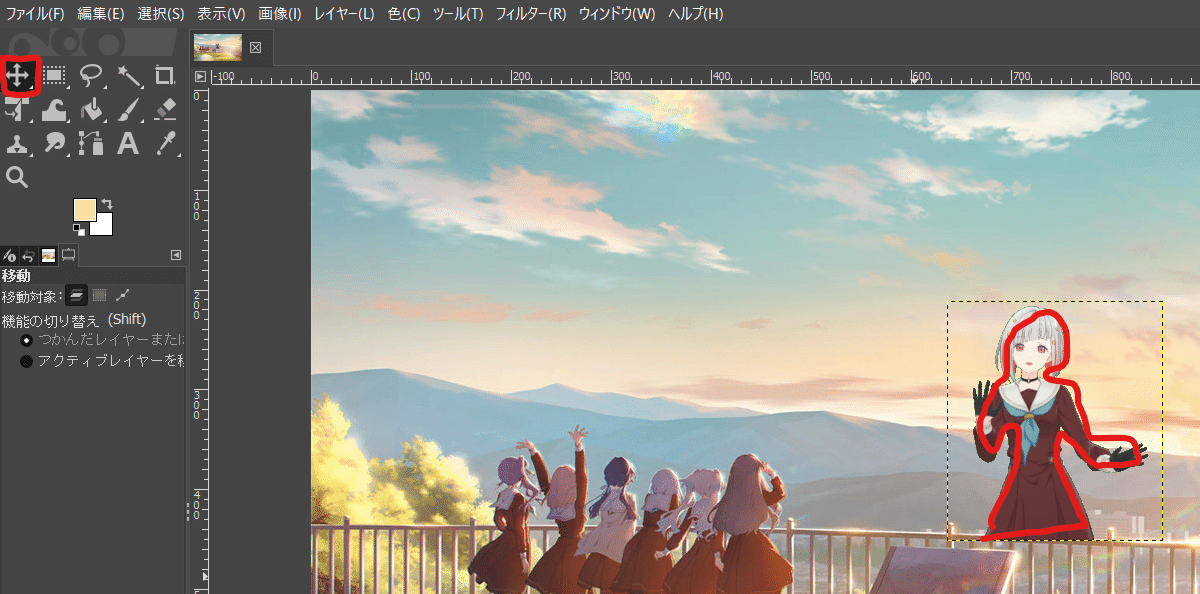Select the Smudge tool
This screenshot has width=1200, height=594.
coord(55,143)
